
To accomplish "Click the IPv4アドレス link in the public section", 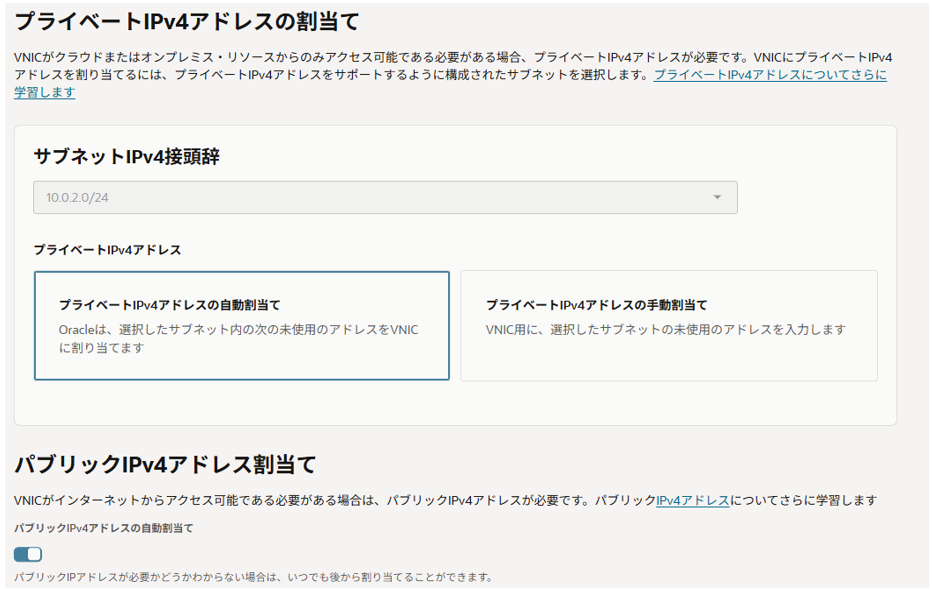I will coord(693,500).
